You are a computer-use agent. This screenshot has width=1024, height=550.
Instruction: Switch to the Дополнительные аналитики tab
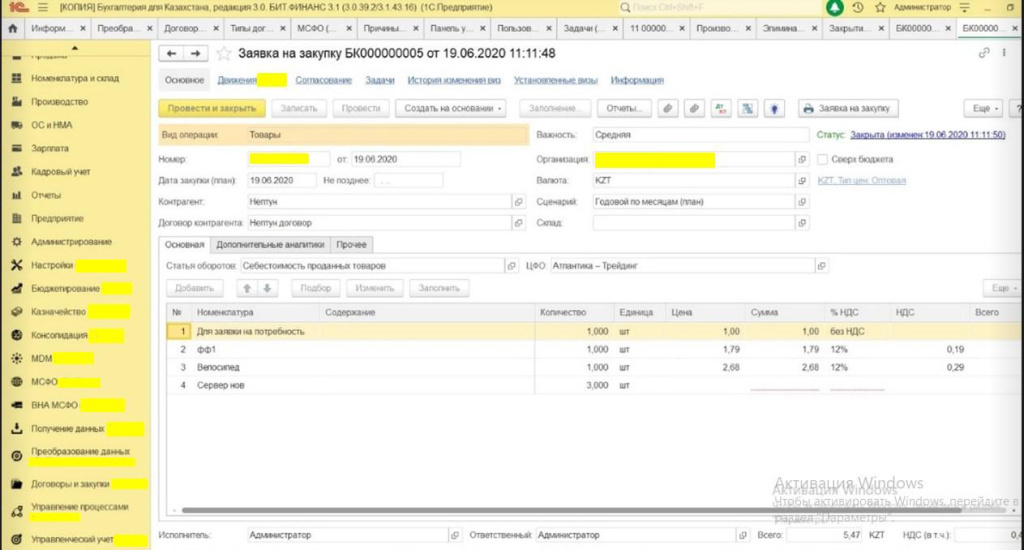coord(270,244)
